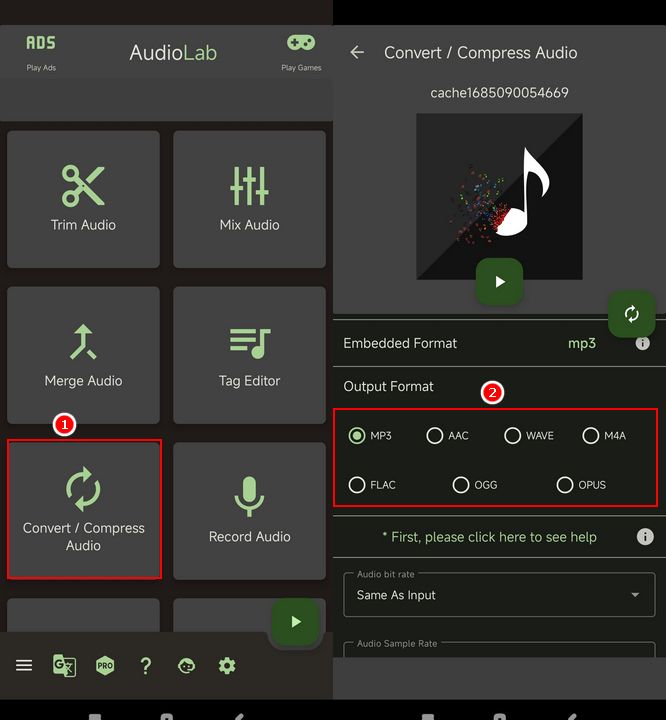Tap the file name cache1685090054669

(499, 93)
